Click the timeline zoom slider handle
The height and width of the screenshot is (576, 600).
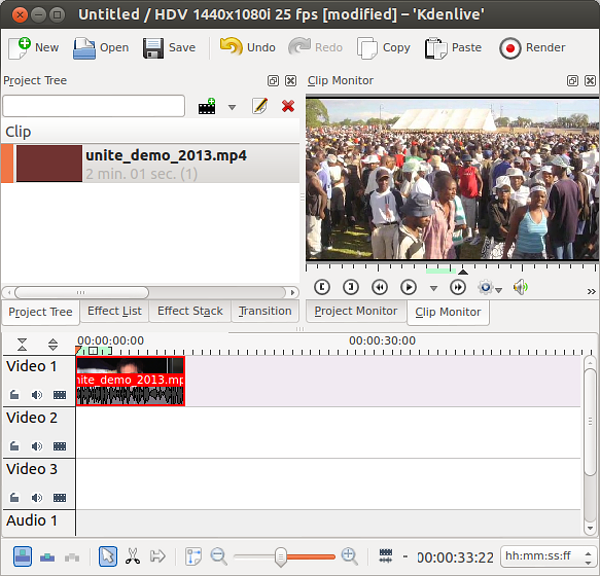282,557
